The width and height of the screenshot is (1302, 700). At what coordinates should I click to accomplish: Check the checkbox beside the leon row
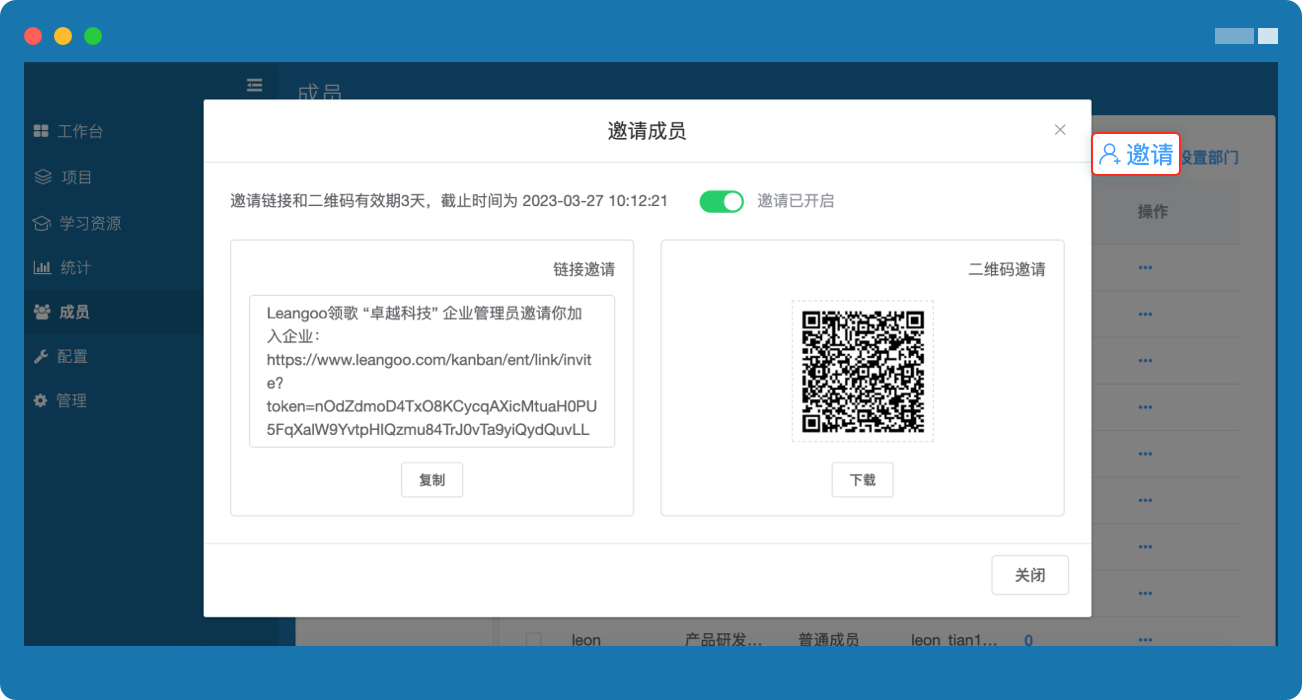534,640
